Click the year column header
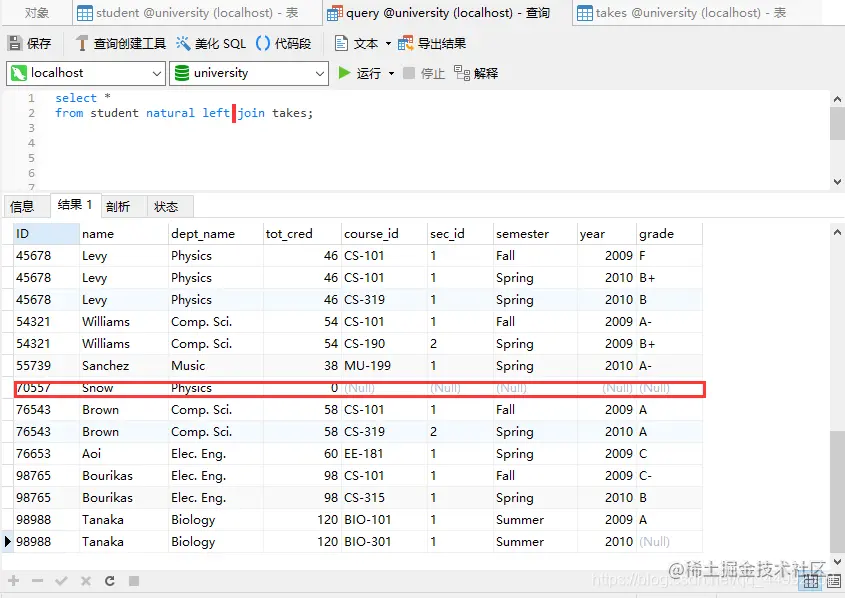Viewport: 845px width, 598px height. pos(607,234)
